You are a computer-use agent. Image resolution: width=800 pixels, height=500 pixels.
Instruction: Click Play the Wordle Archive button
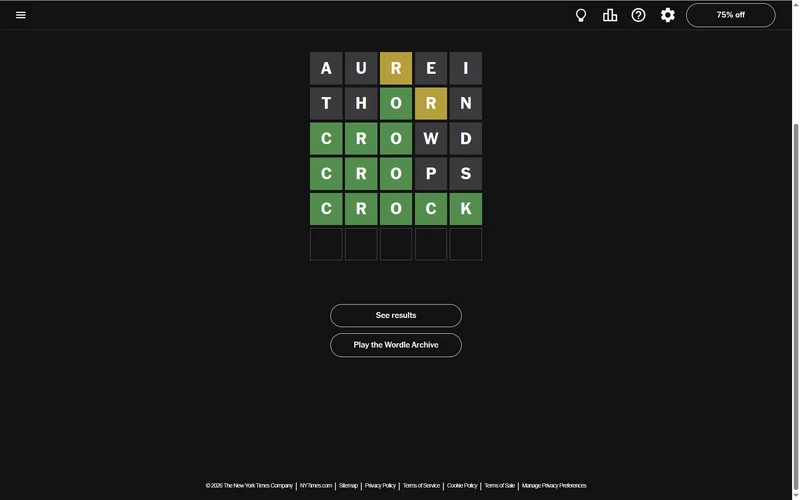click(x=396, y=345)
